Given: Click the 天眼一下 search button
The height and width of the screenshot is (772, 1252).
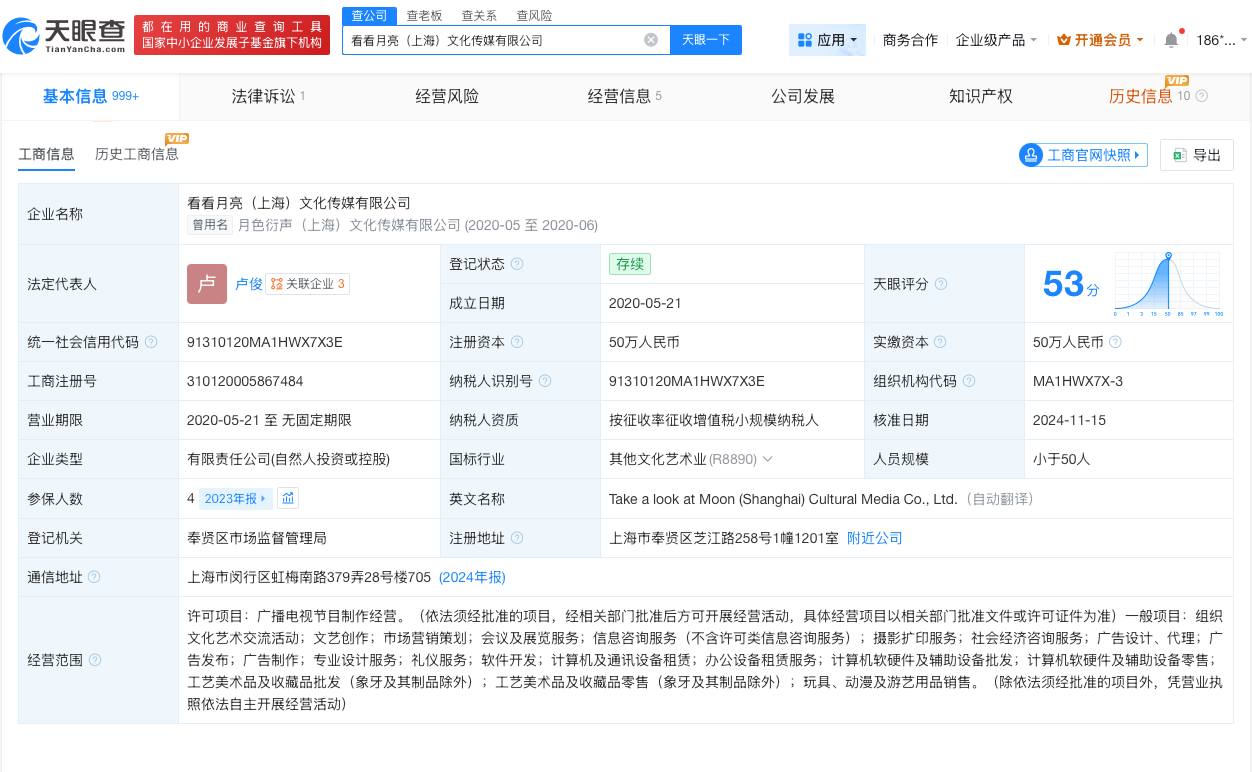Looking at the screenshot, I should pyautogui.click(x=706, y=39).
